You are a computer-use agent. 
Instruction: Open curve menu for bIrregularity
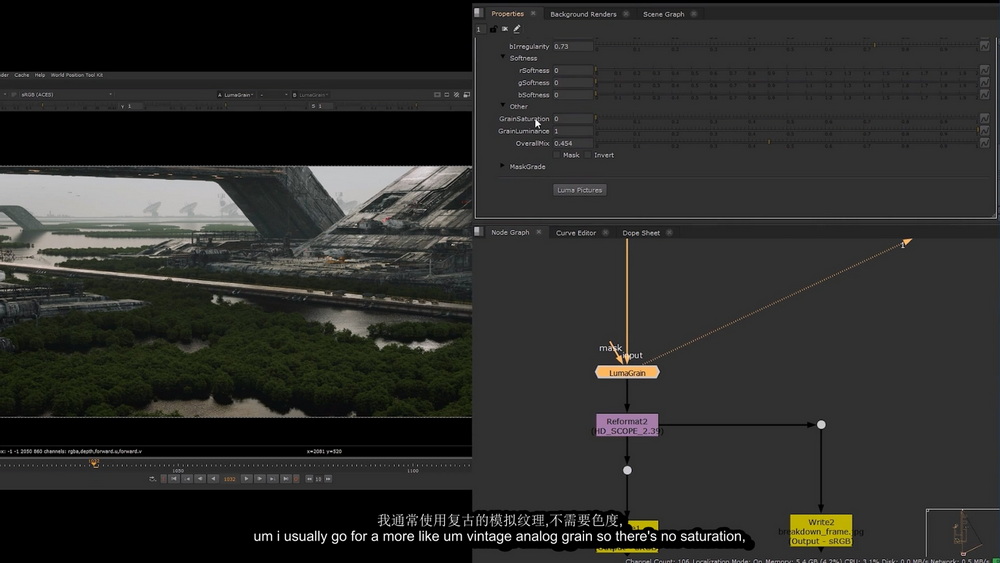click(x=984, y=46)
